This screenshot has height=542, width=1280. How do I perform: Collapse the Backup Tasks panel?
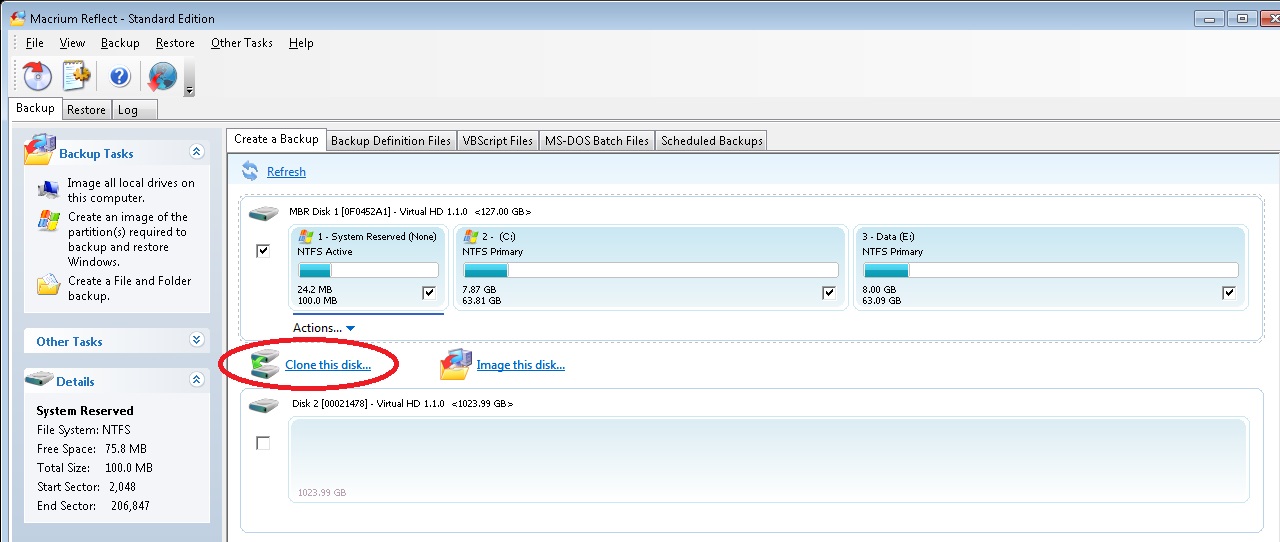197,152
